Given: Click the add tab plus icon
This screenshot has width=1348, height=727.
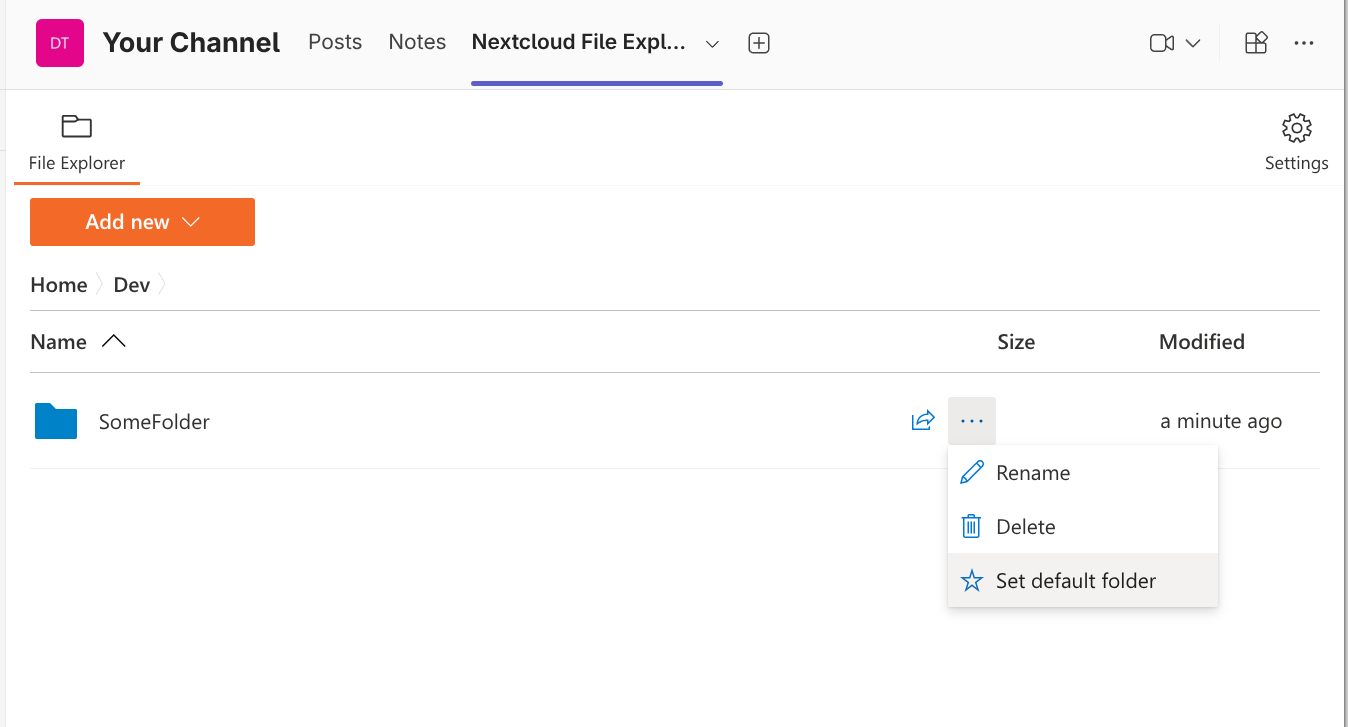Looking at the screenshot, I should coord(759,43).
